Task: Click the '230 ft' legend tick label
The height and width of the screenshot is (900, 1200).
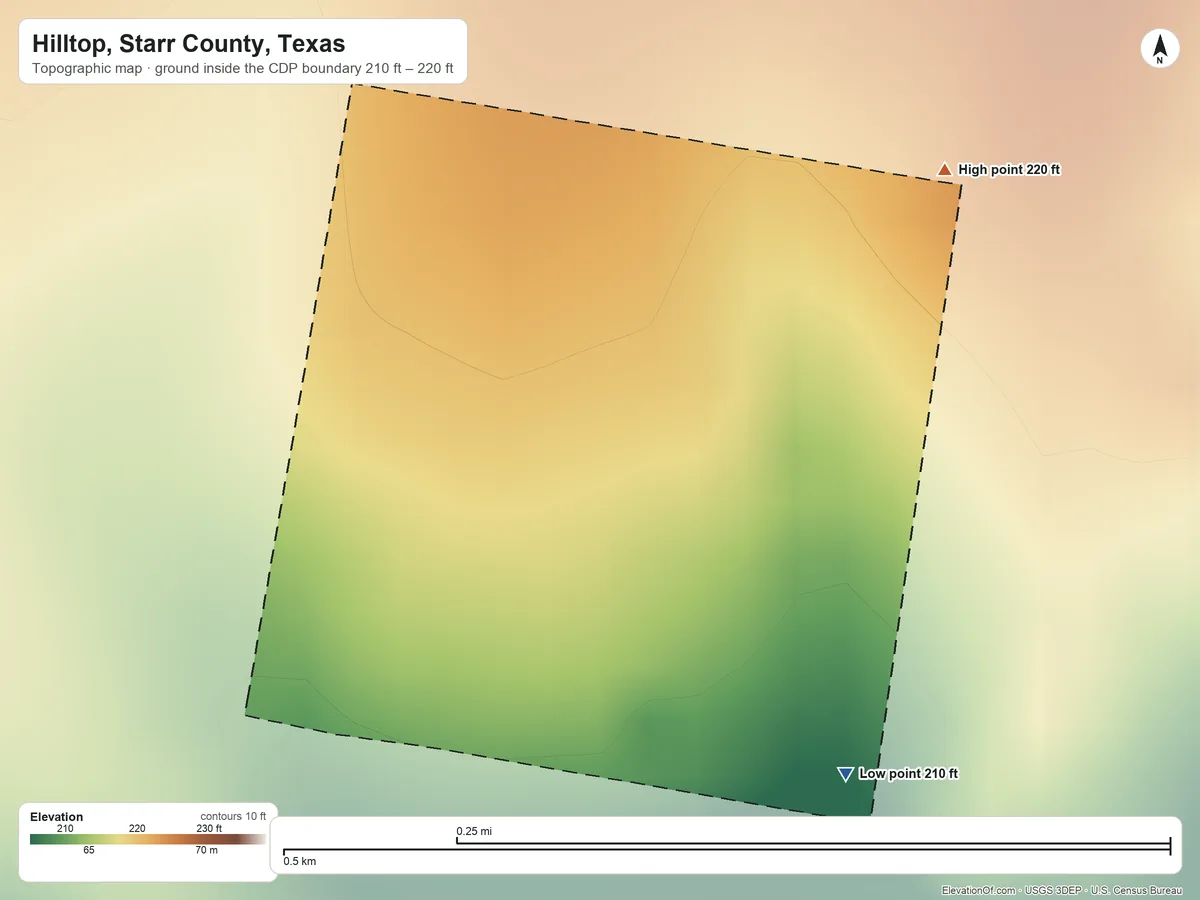Action: click(x=209, y=828)
